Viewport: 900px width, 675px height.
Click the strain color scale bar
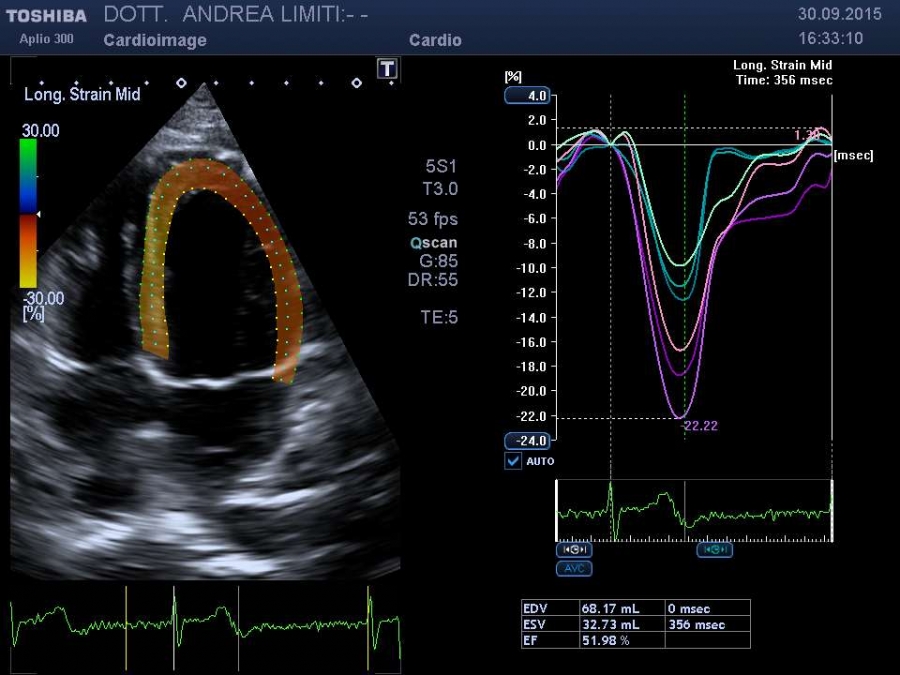pos(28,213)
